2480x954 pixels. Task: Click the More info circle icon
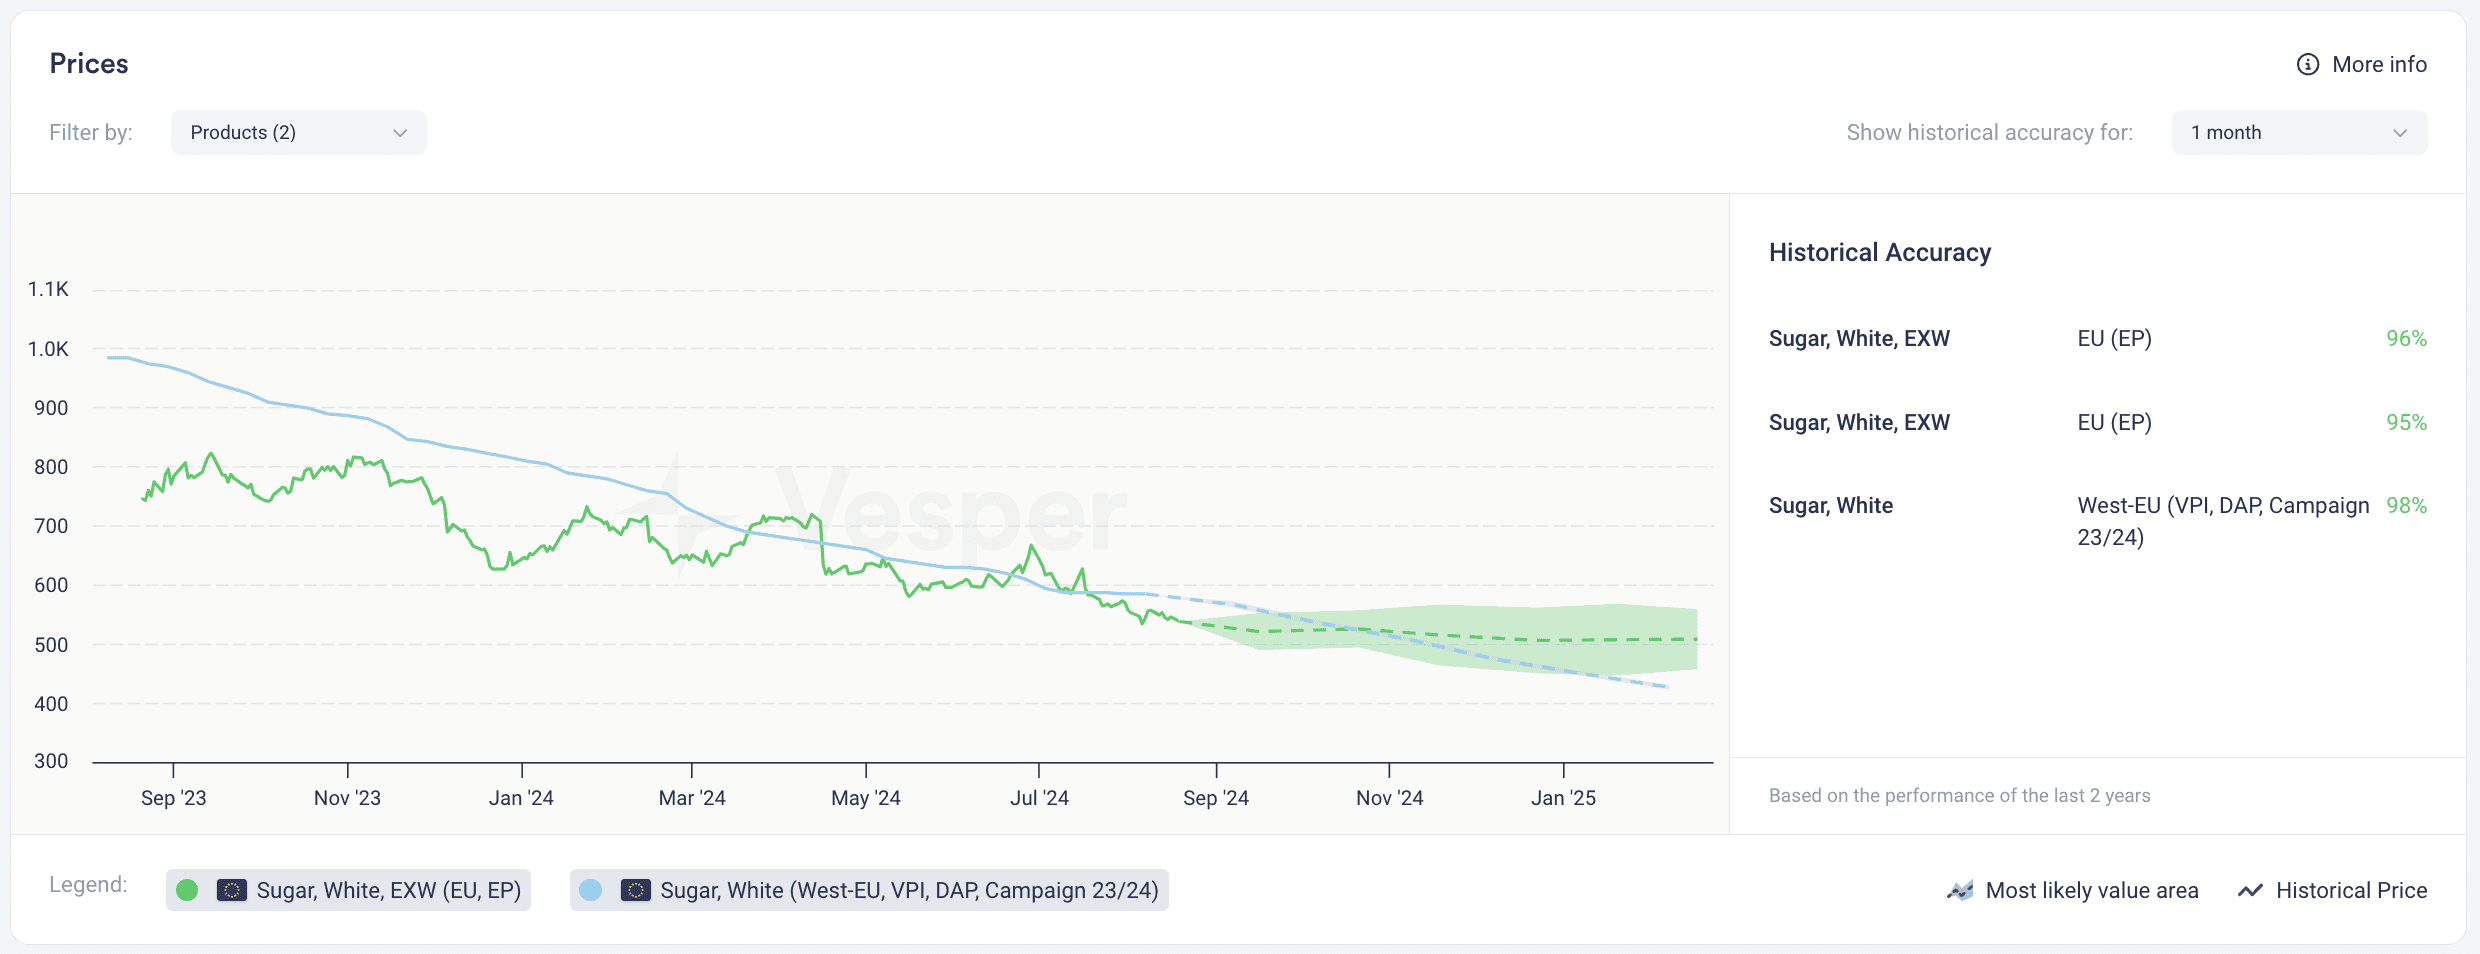click(2307, 65)
